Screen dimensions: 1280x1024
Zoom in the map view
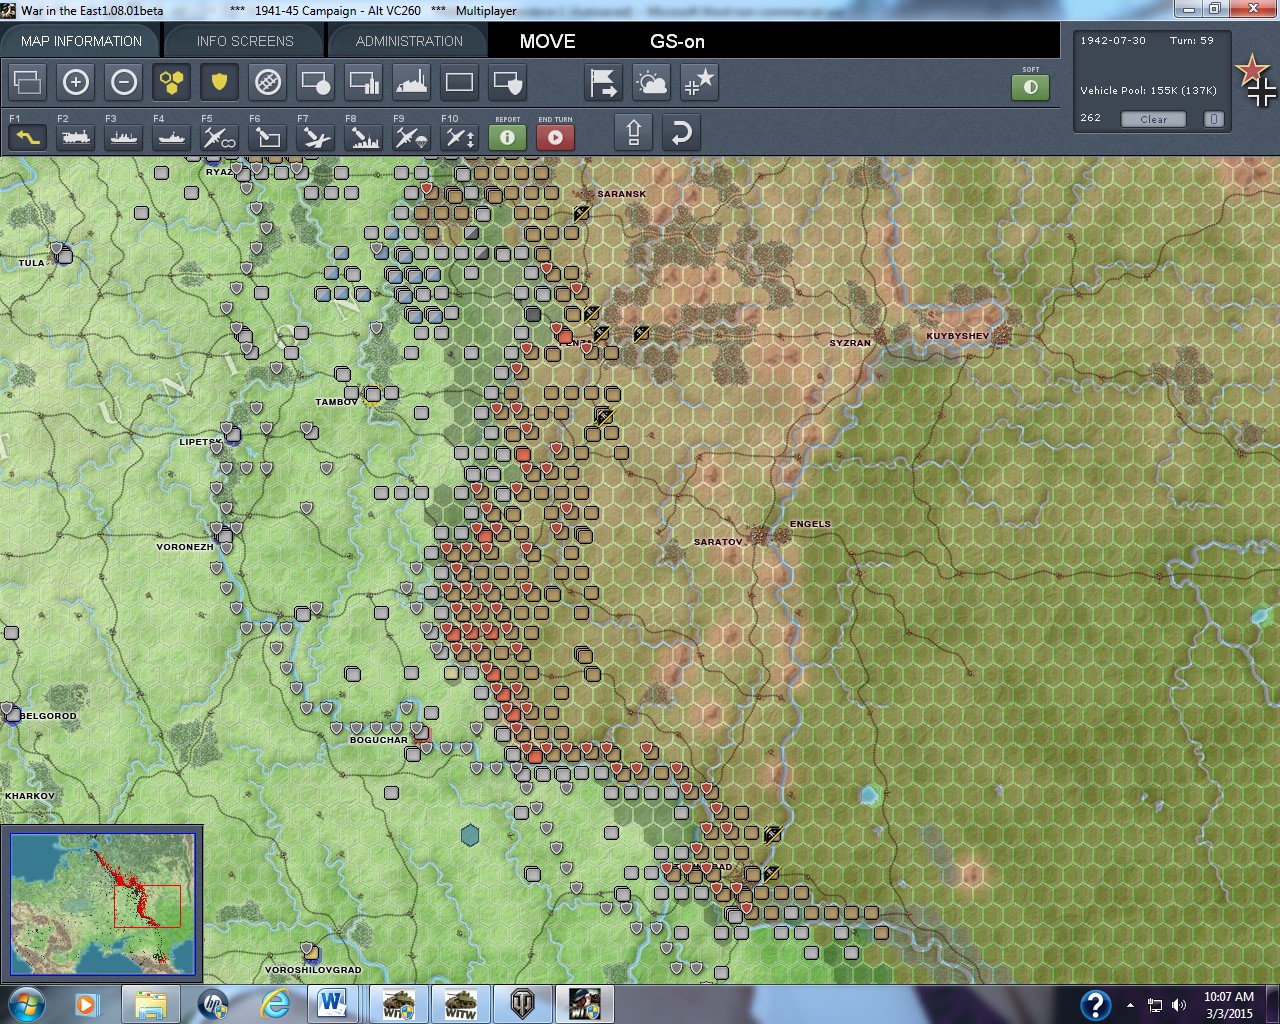(76, 82)
